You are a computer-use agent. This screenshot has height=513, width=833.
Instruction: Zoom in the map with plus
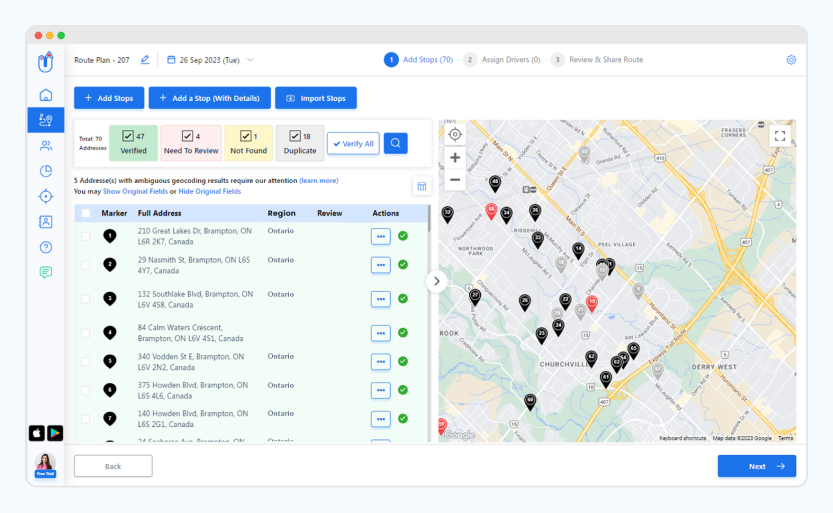(x=455, y=158)
